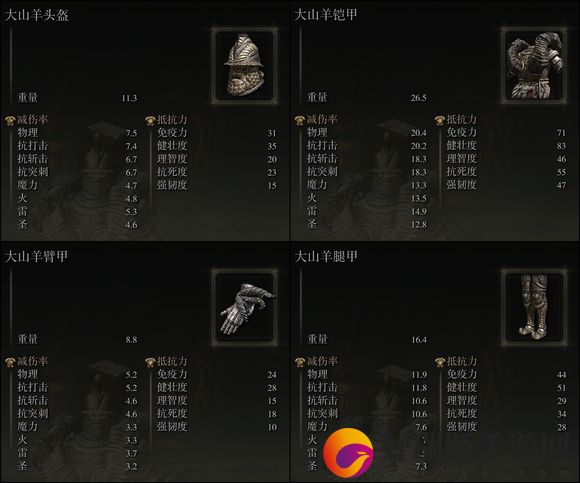The image size is (580, 483).
Task: Click the 大山羊头盔 helmet item thumbnail
Action: pyautogui.click(x=245, y=65)
